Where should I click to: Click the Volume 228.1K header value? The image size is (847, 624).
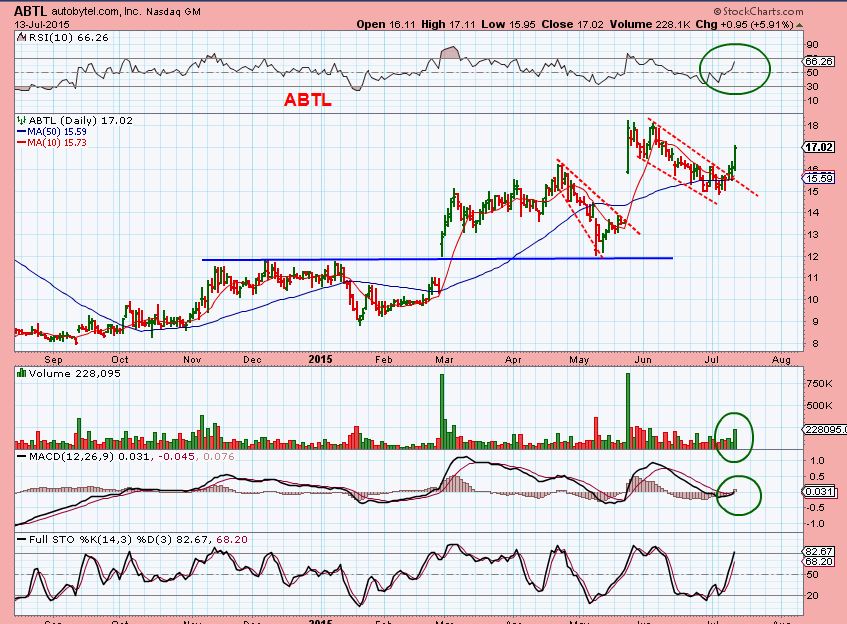tap(650, 24)
